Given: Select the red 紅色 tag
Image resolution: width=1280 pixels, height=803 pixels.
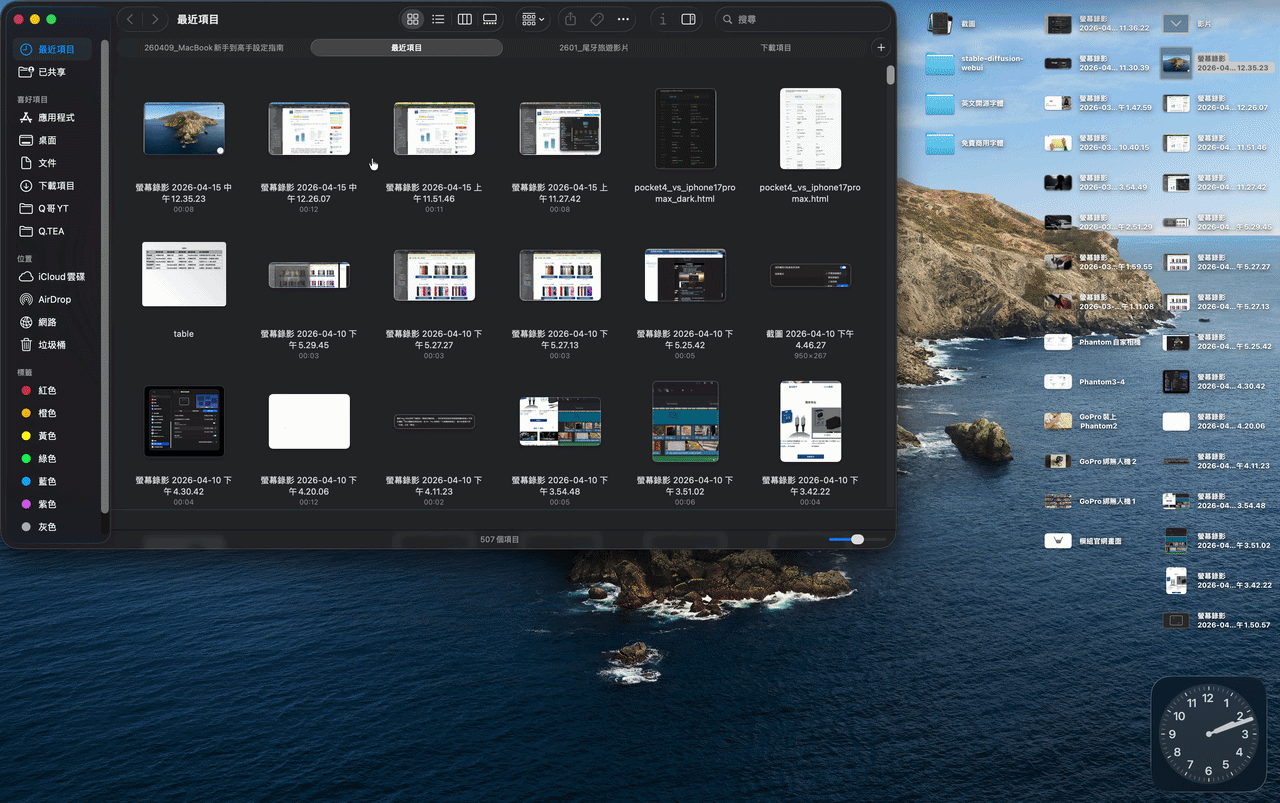Looking at the screenshot, I should (46, 390).
